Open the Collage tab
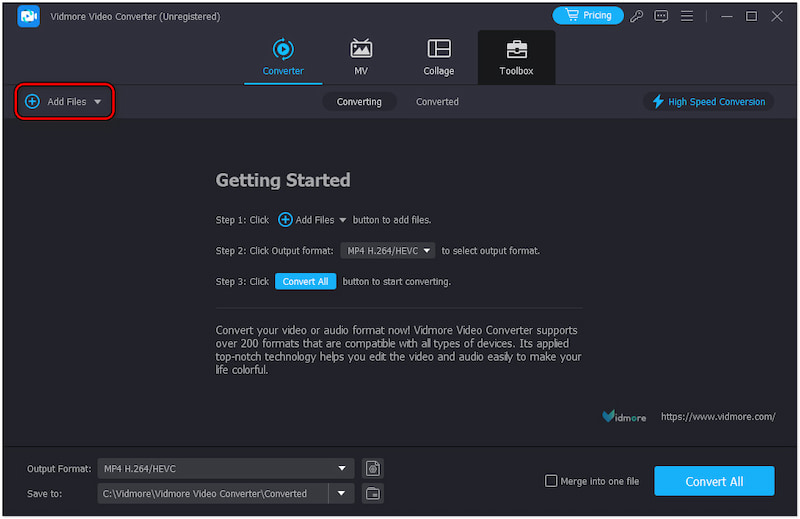The height and width of the screenshot is (519, 800). pyautogui.click(x=438, y=57)
